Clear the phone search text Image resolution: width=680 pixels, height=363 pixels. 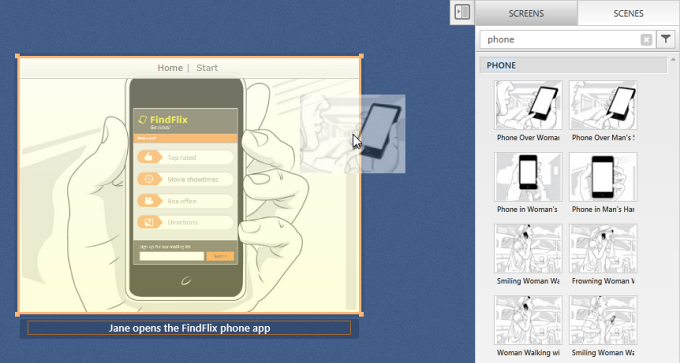[646, 40]
